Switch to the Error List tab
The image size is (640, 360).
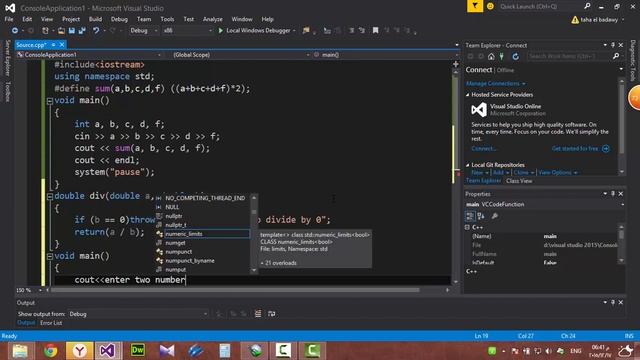(51, 323)
